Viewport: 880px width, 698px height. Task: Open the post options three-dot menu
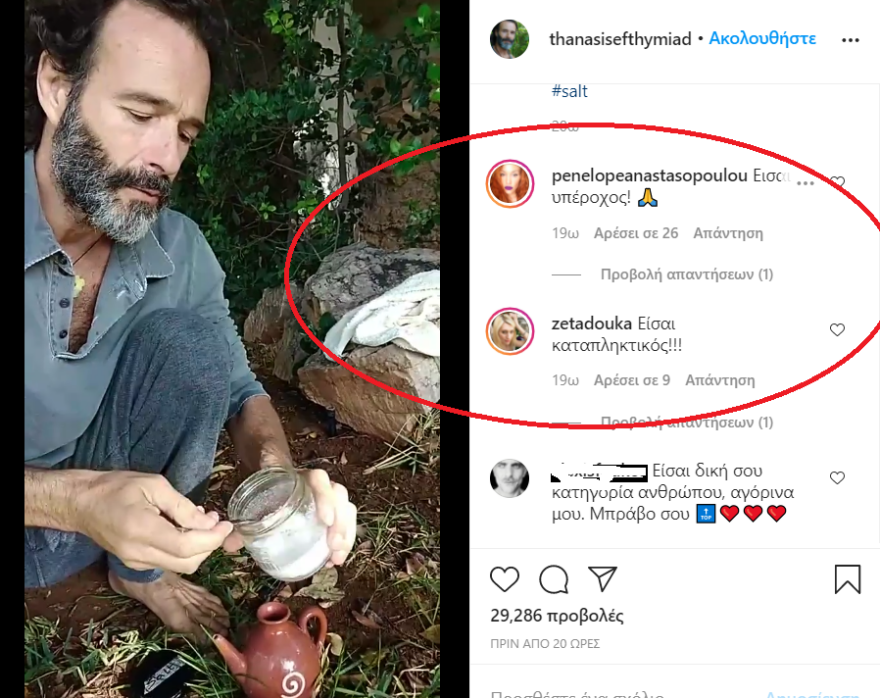[x=851, y=38]
